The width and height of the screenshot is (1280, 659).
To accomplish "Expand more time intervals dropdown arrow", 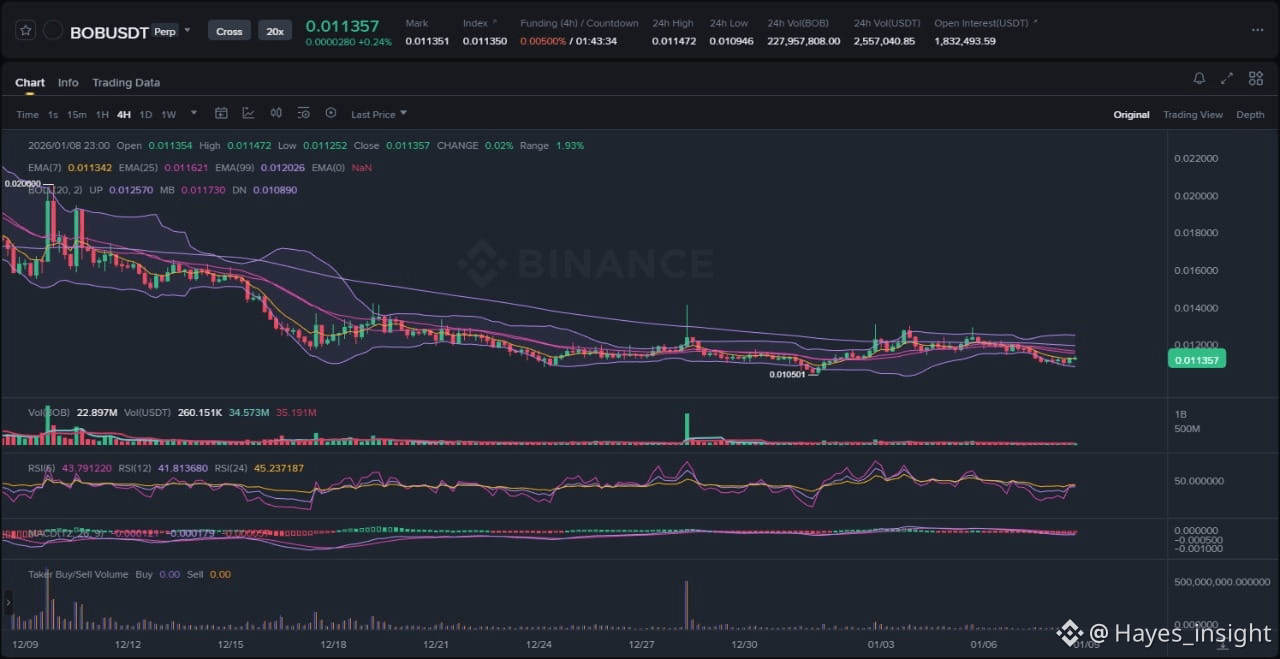I will click(x=194, y=113).
